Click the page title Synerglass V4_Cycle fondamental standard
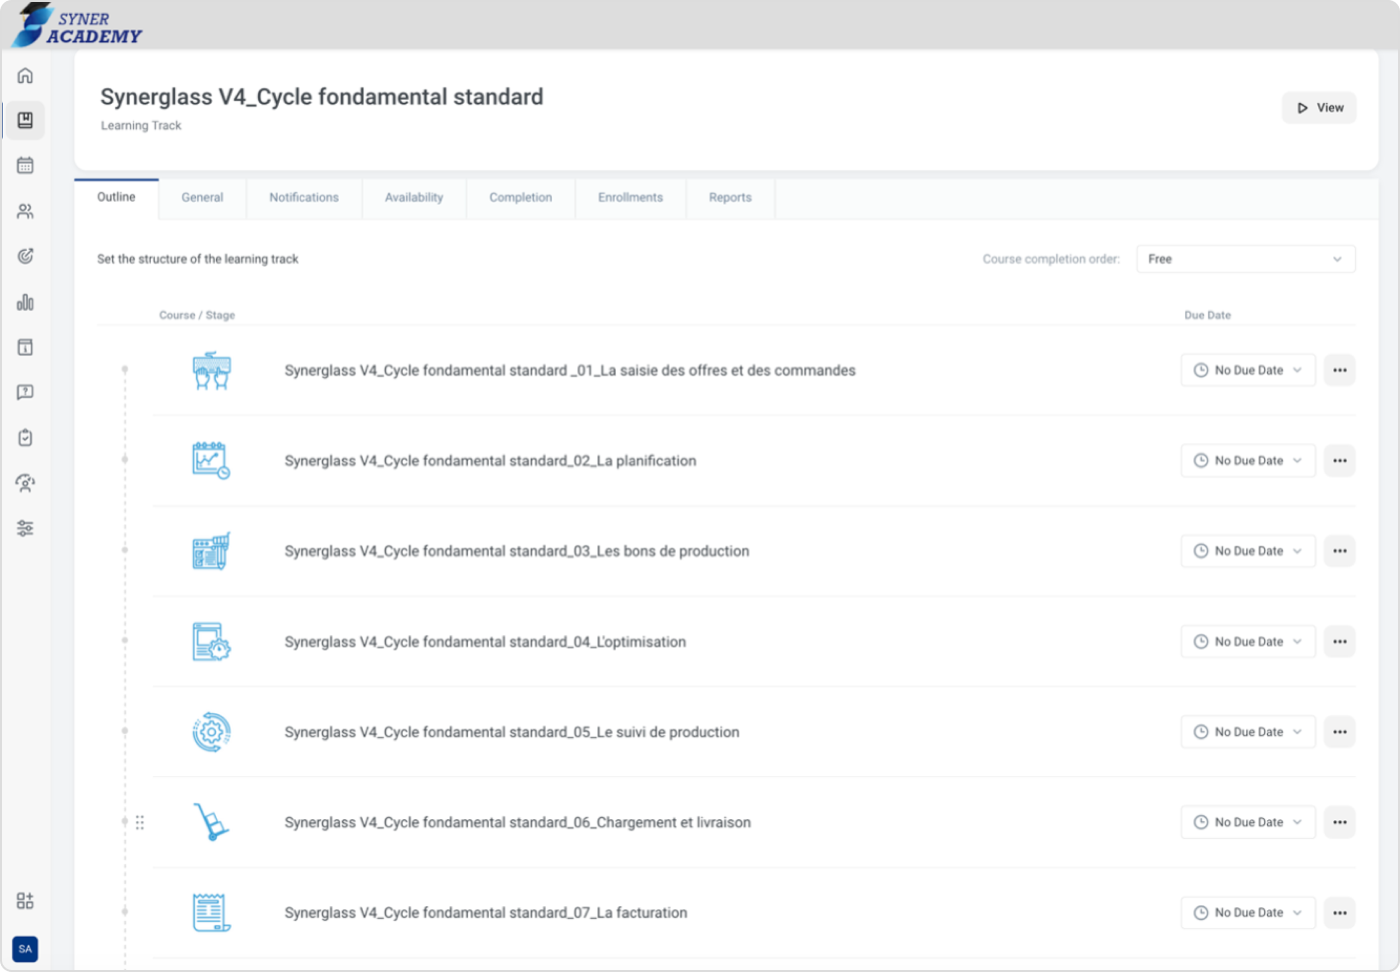Viewport: 1400px width, 972px height. 322,97
